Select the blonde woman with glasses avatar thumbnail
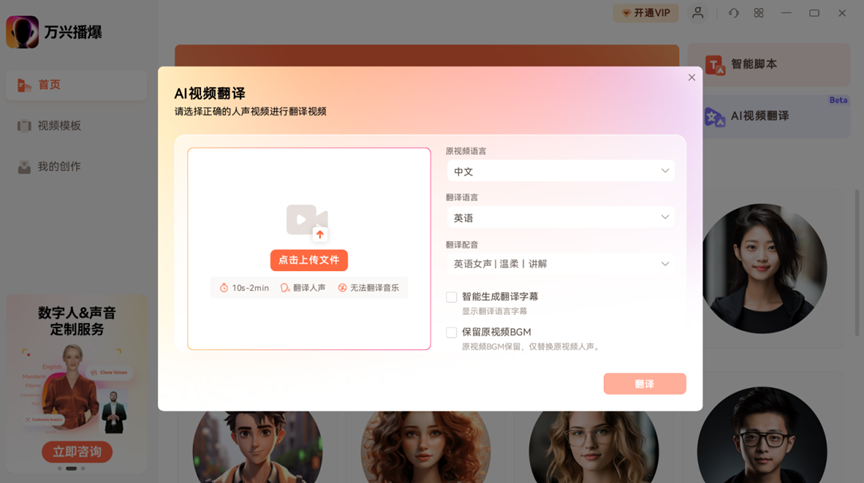The height and width of the screenshot is (483, 864). click(x=593, y=447)
